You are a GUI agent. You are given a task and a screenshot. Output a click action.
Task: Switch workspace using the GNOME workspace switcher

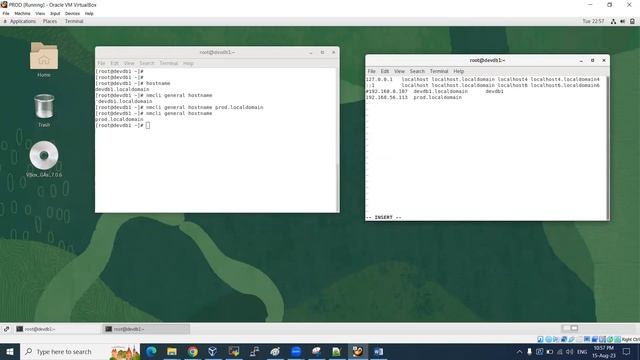tap(570, 329)
